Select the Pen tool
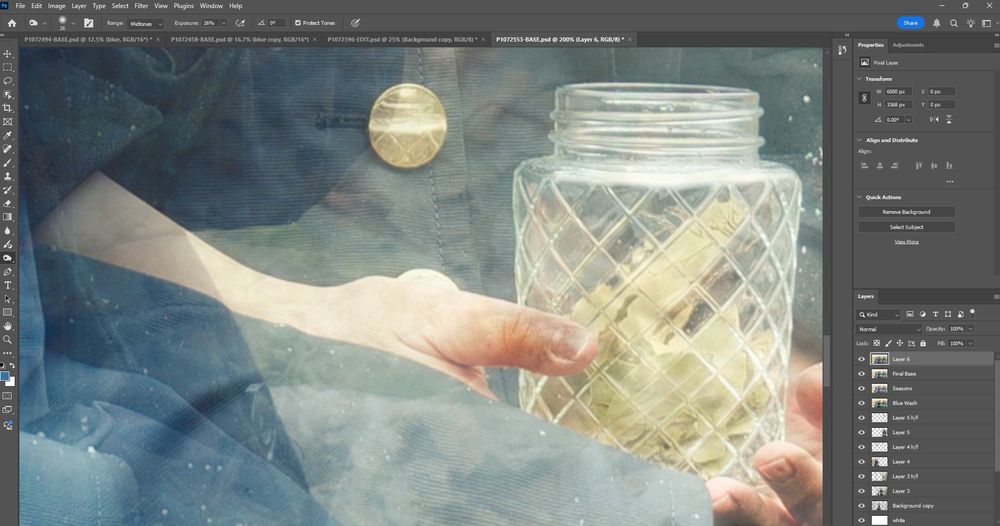 [x=8, y=272]
